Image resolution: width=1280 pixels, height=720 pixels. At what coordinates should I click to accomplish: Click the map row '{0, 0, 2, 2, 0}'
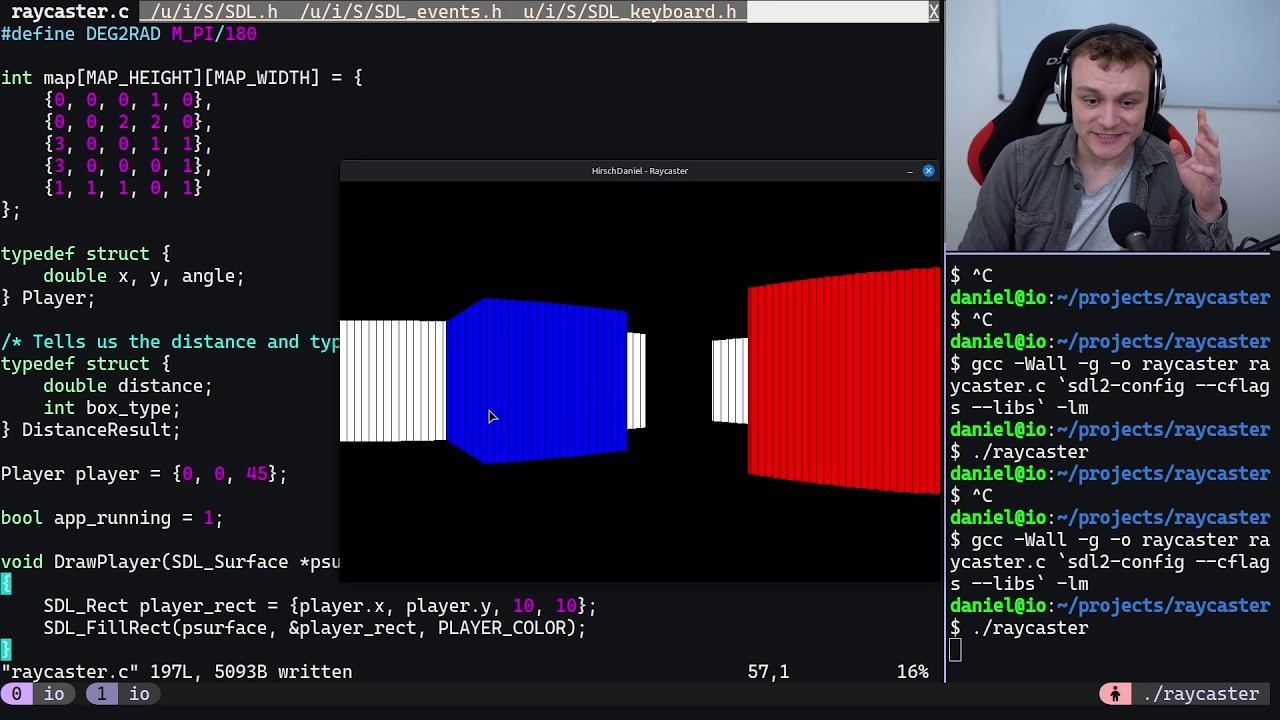click(x=128, y=122)
